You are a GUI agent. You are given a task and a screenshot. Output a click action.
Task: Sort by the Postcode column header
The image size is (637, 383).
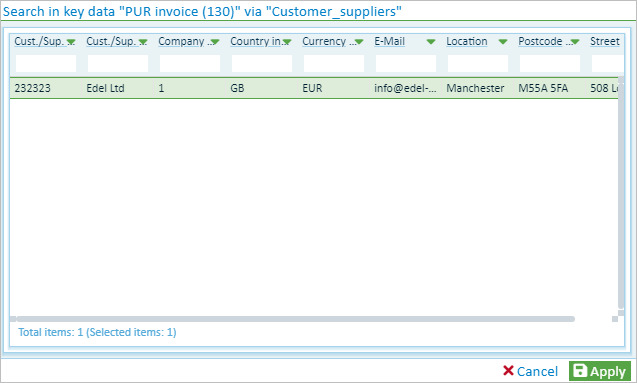[x=540, y=41]
